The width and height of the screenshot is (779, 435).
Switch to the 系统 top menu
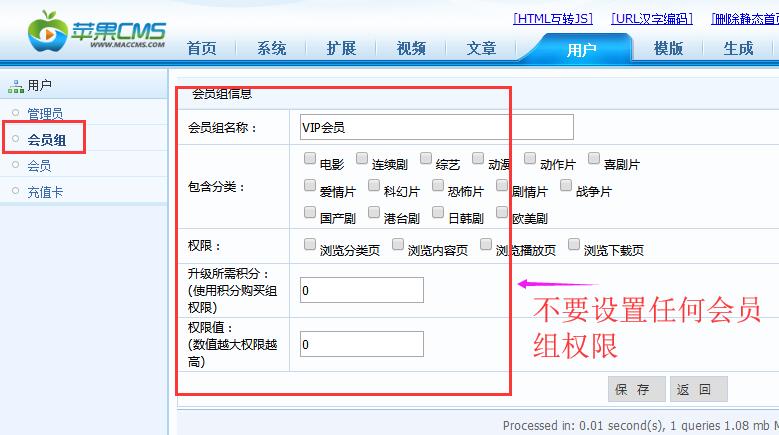[x=271, y=48]
